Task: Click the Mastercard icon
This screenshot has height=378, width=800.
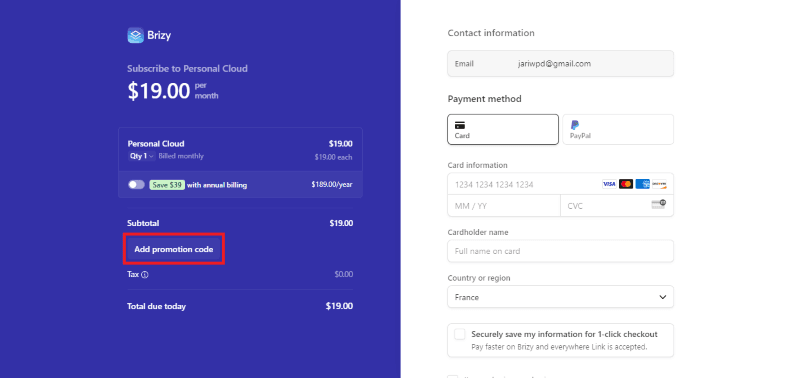Action: coord(626,184)
